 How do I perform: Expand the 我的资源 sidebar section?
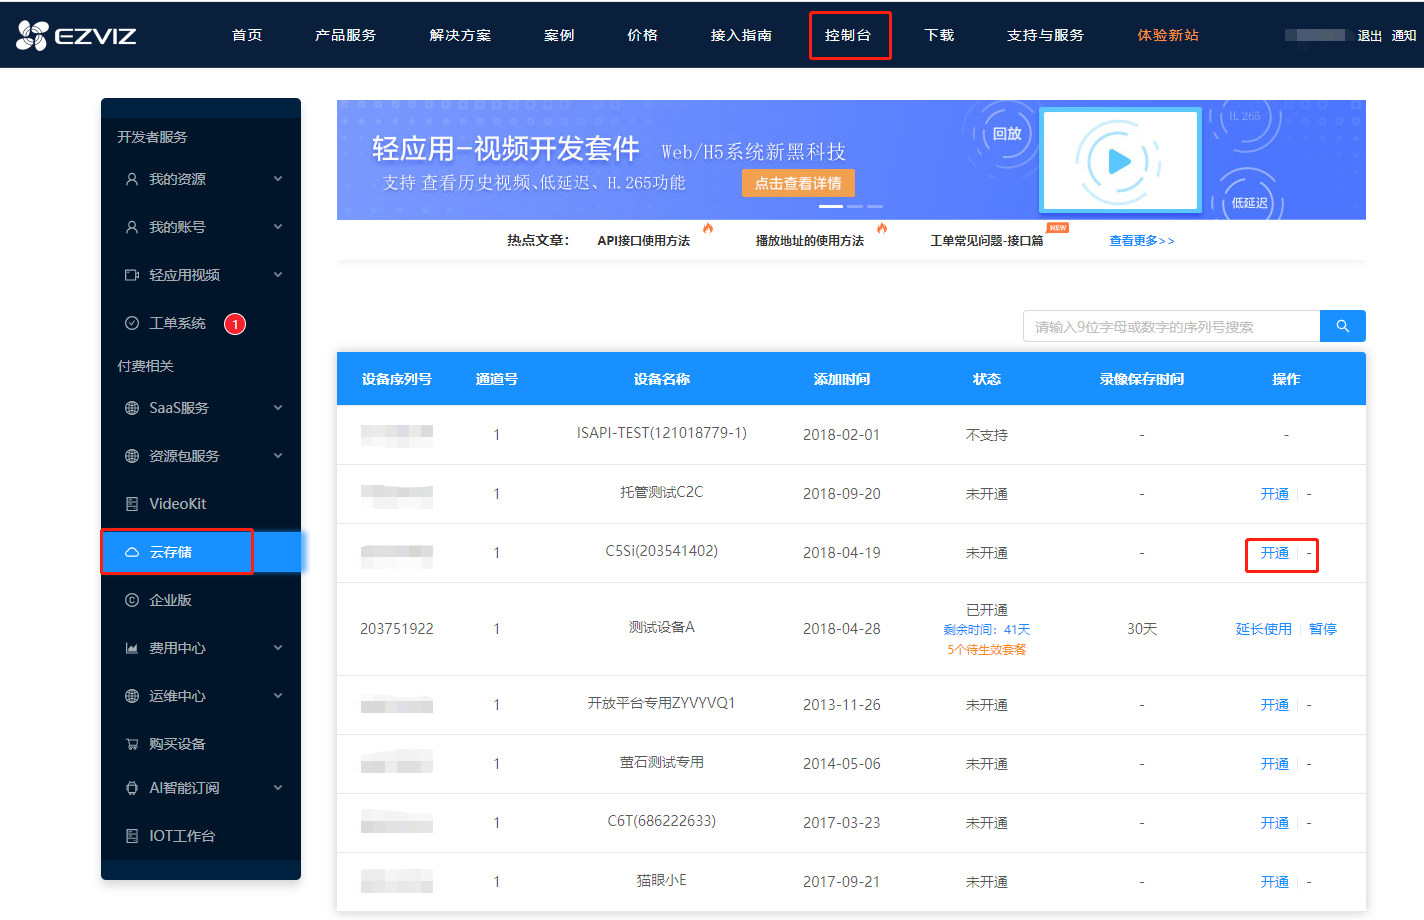278,179
